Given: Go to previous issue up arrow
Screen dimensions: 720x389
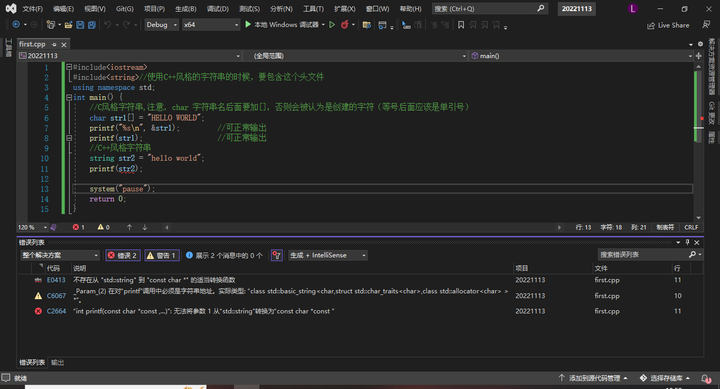Looking at the screenshot, I should (129, 227).
